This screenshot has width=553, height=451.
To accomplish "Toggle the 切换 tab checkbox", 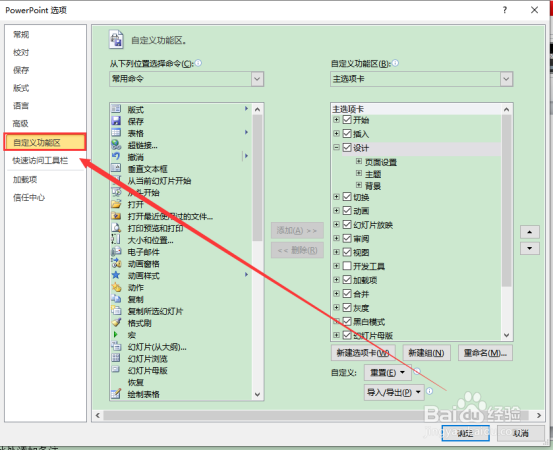I will coord(347,196).
